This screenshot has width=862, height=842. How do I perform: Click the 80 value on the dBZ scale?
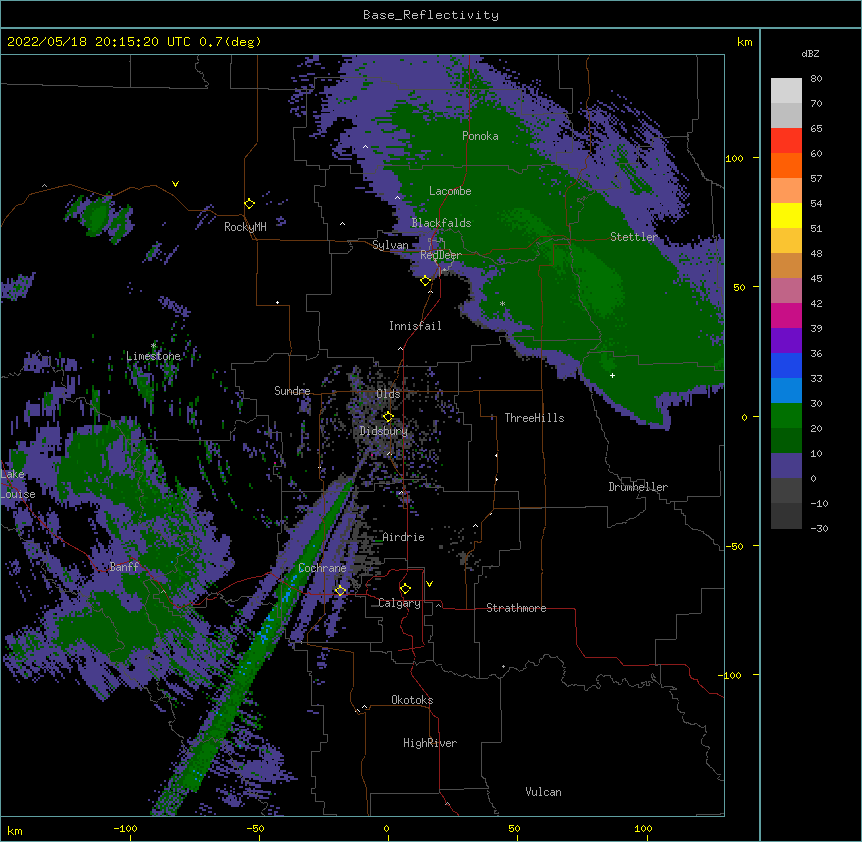click(816, 79)
